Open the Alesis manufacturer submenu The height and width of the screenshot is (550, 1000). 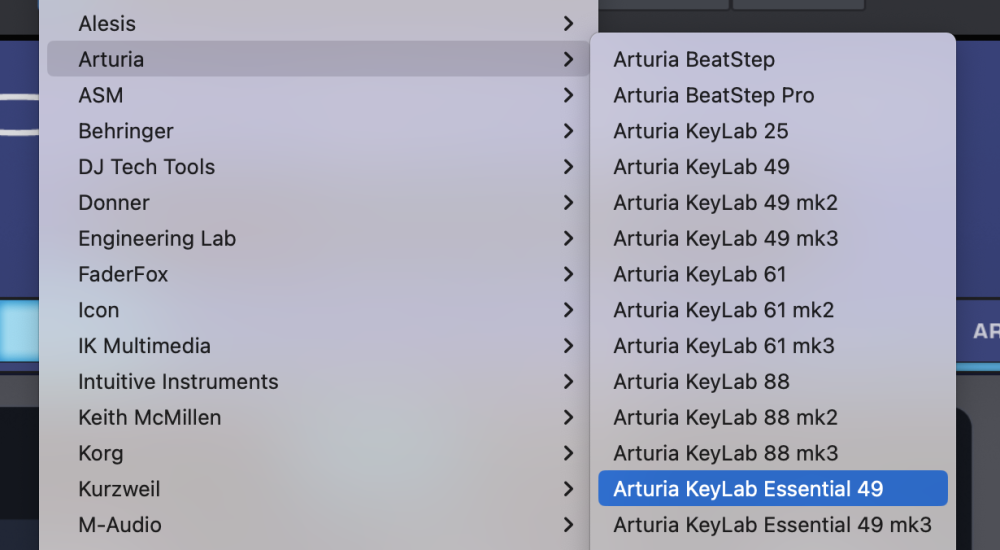click(x=107, y=23)
